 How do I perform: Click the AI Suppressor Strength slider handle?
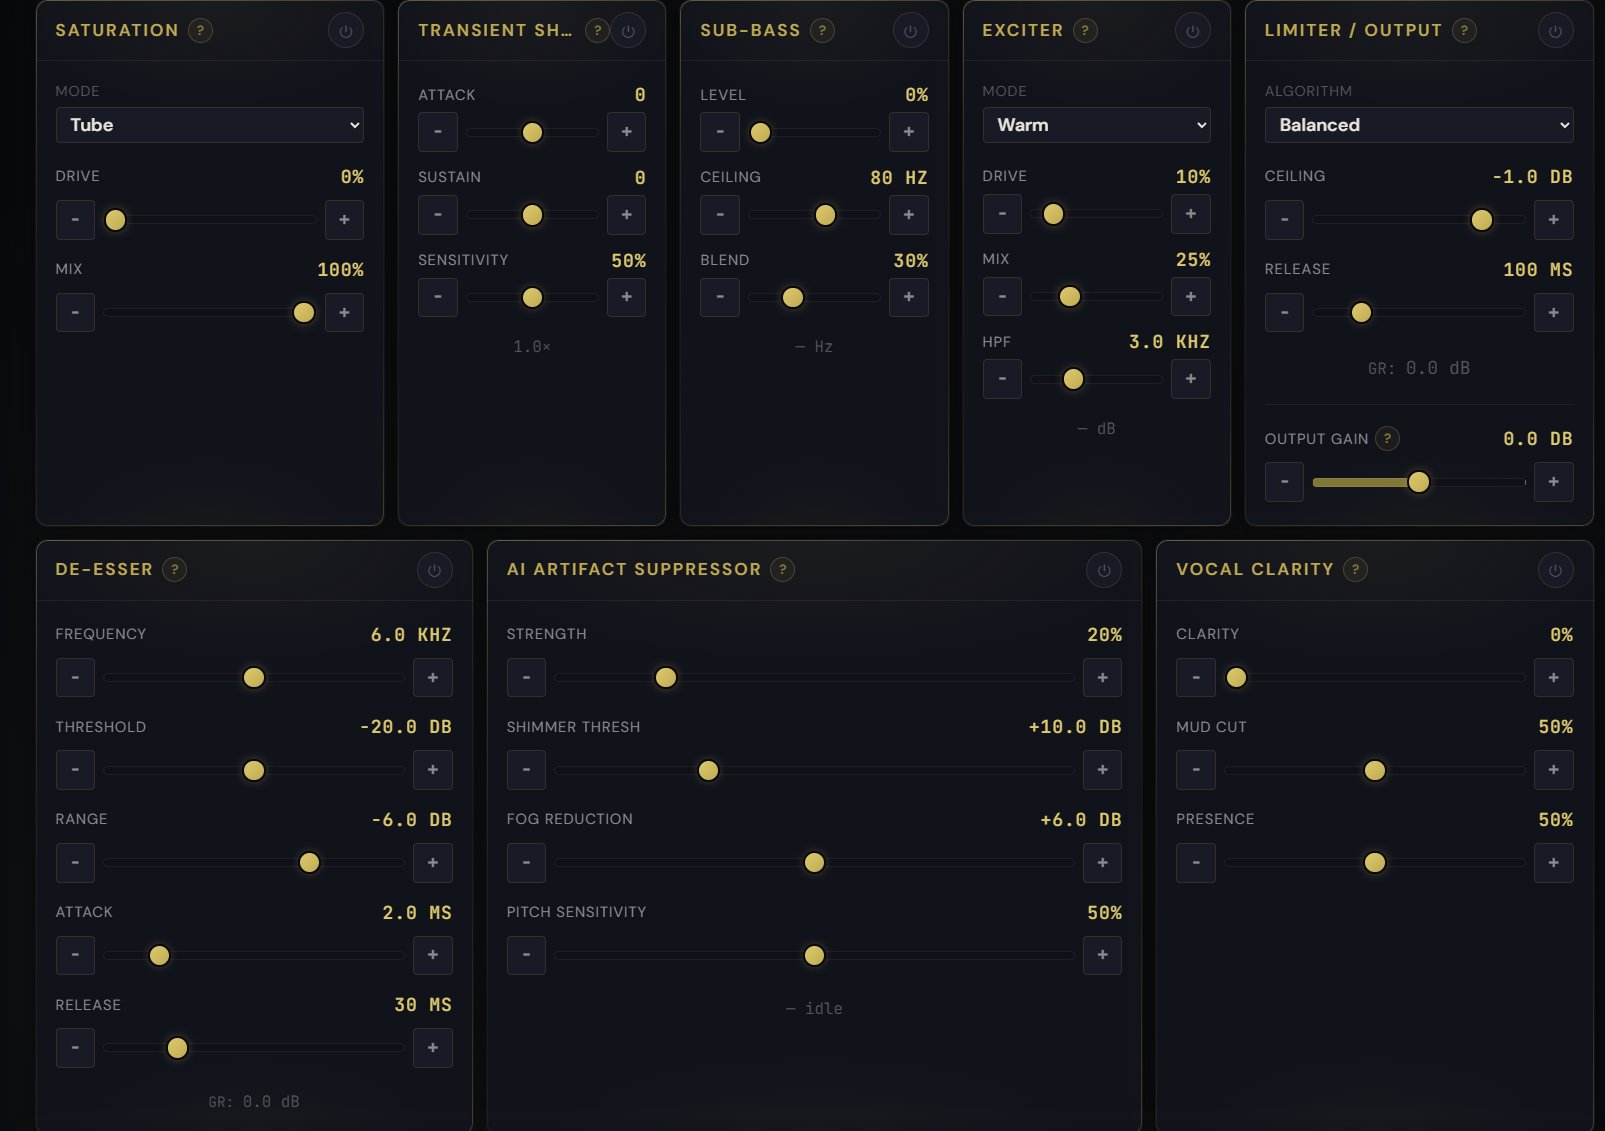click(x=665, y=677)
